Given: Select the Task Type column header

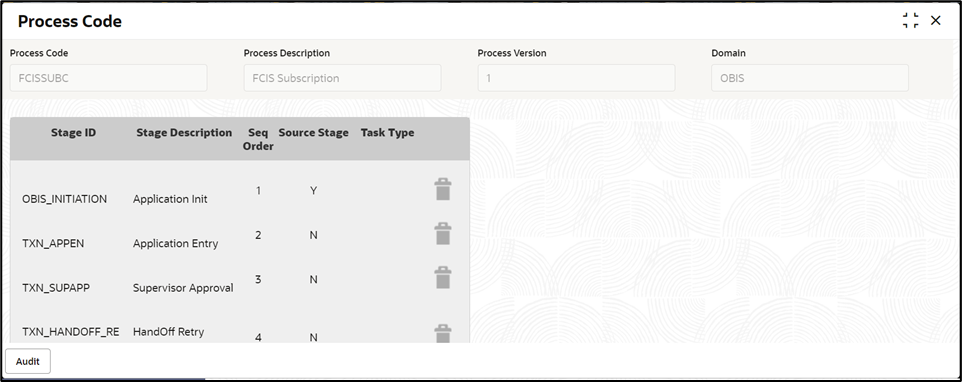Looking at the screenshot, I should [x=387, y=132].
